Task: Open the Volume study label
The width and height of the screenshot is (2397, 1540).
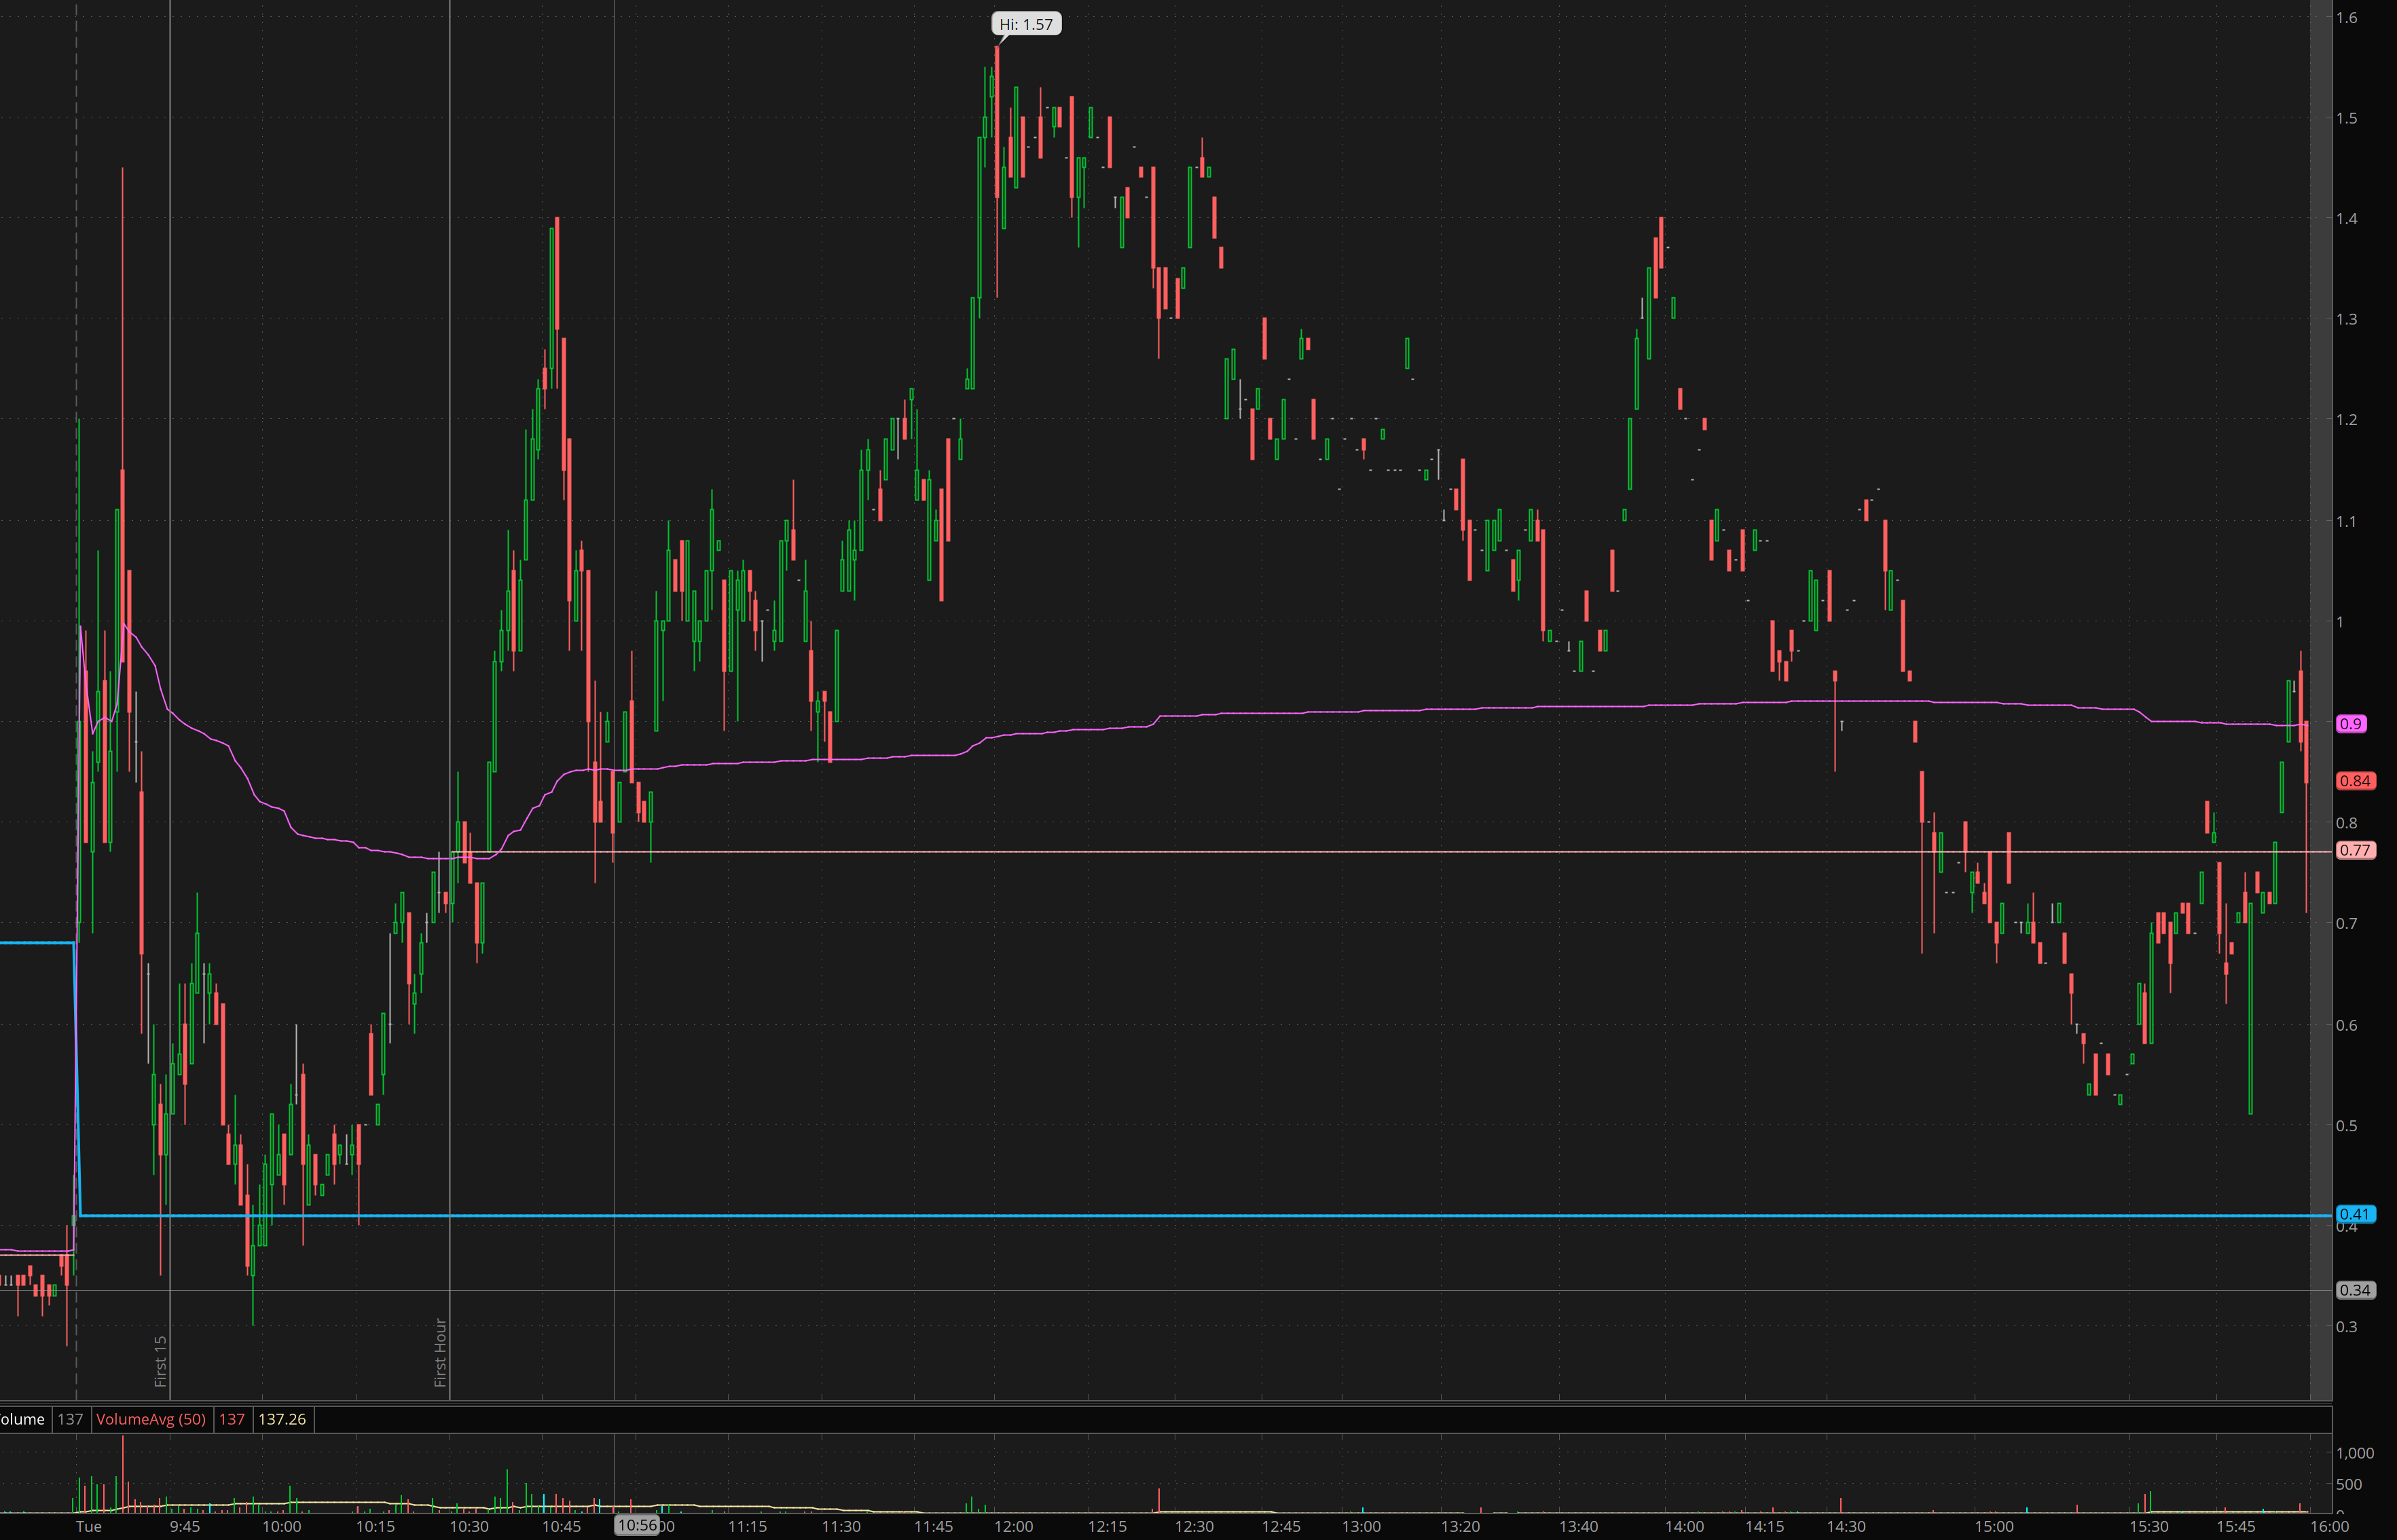Action: pos(22,1419)
